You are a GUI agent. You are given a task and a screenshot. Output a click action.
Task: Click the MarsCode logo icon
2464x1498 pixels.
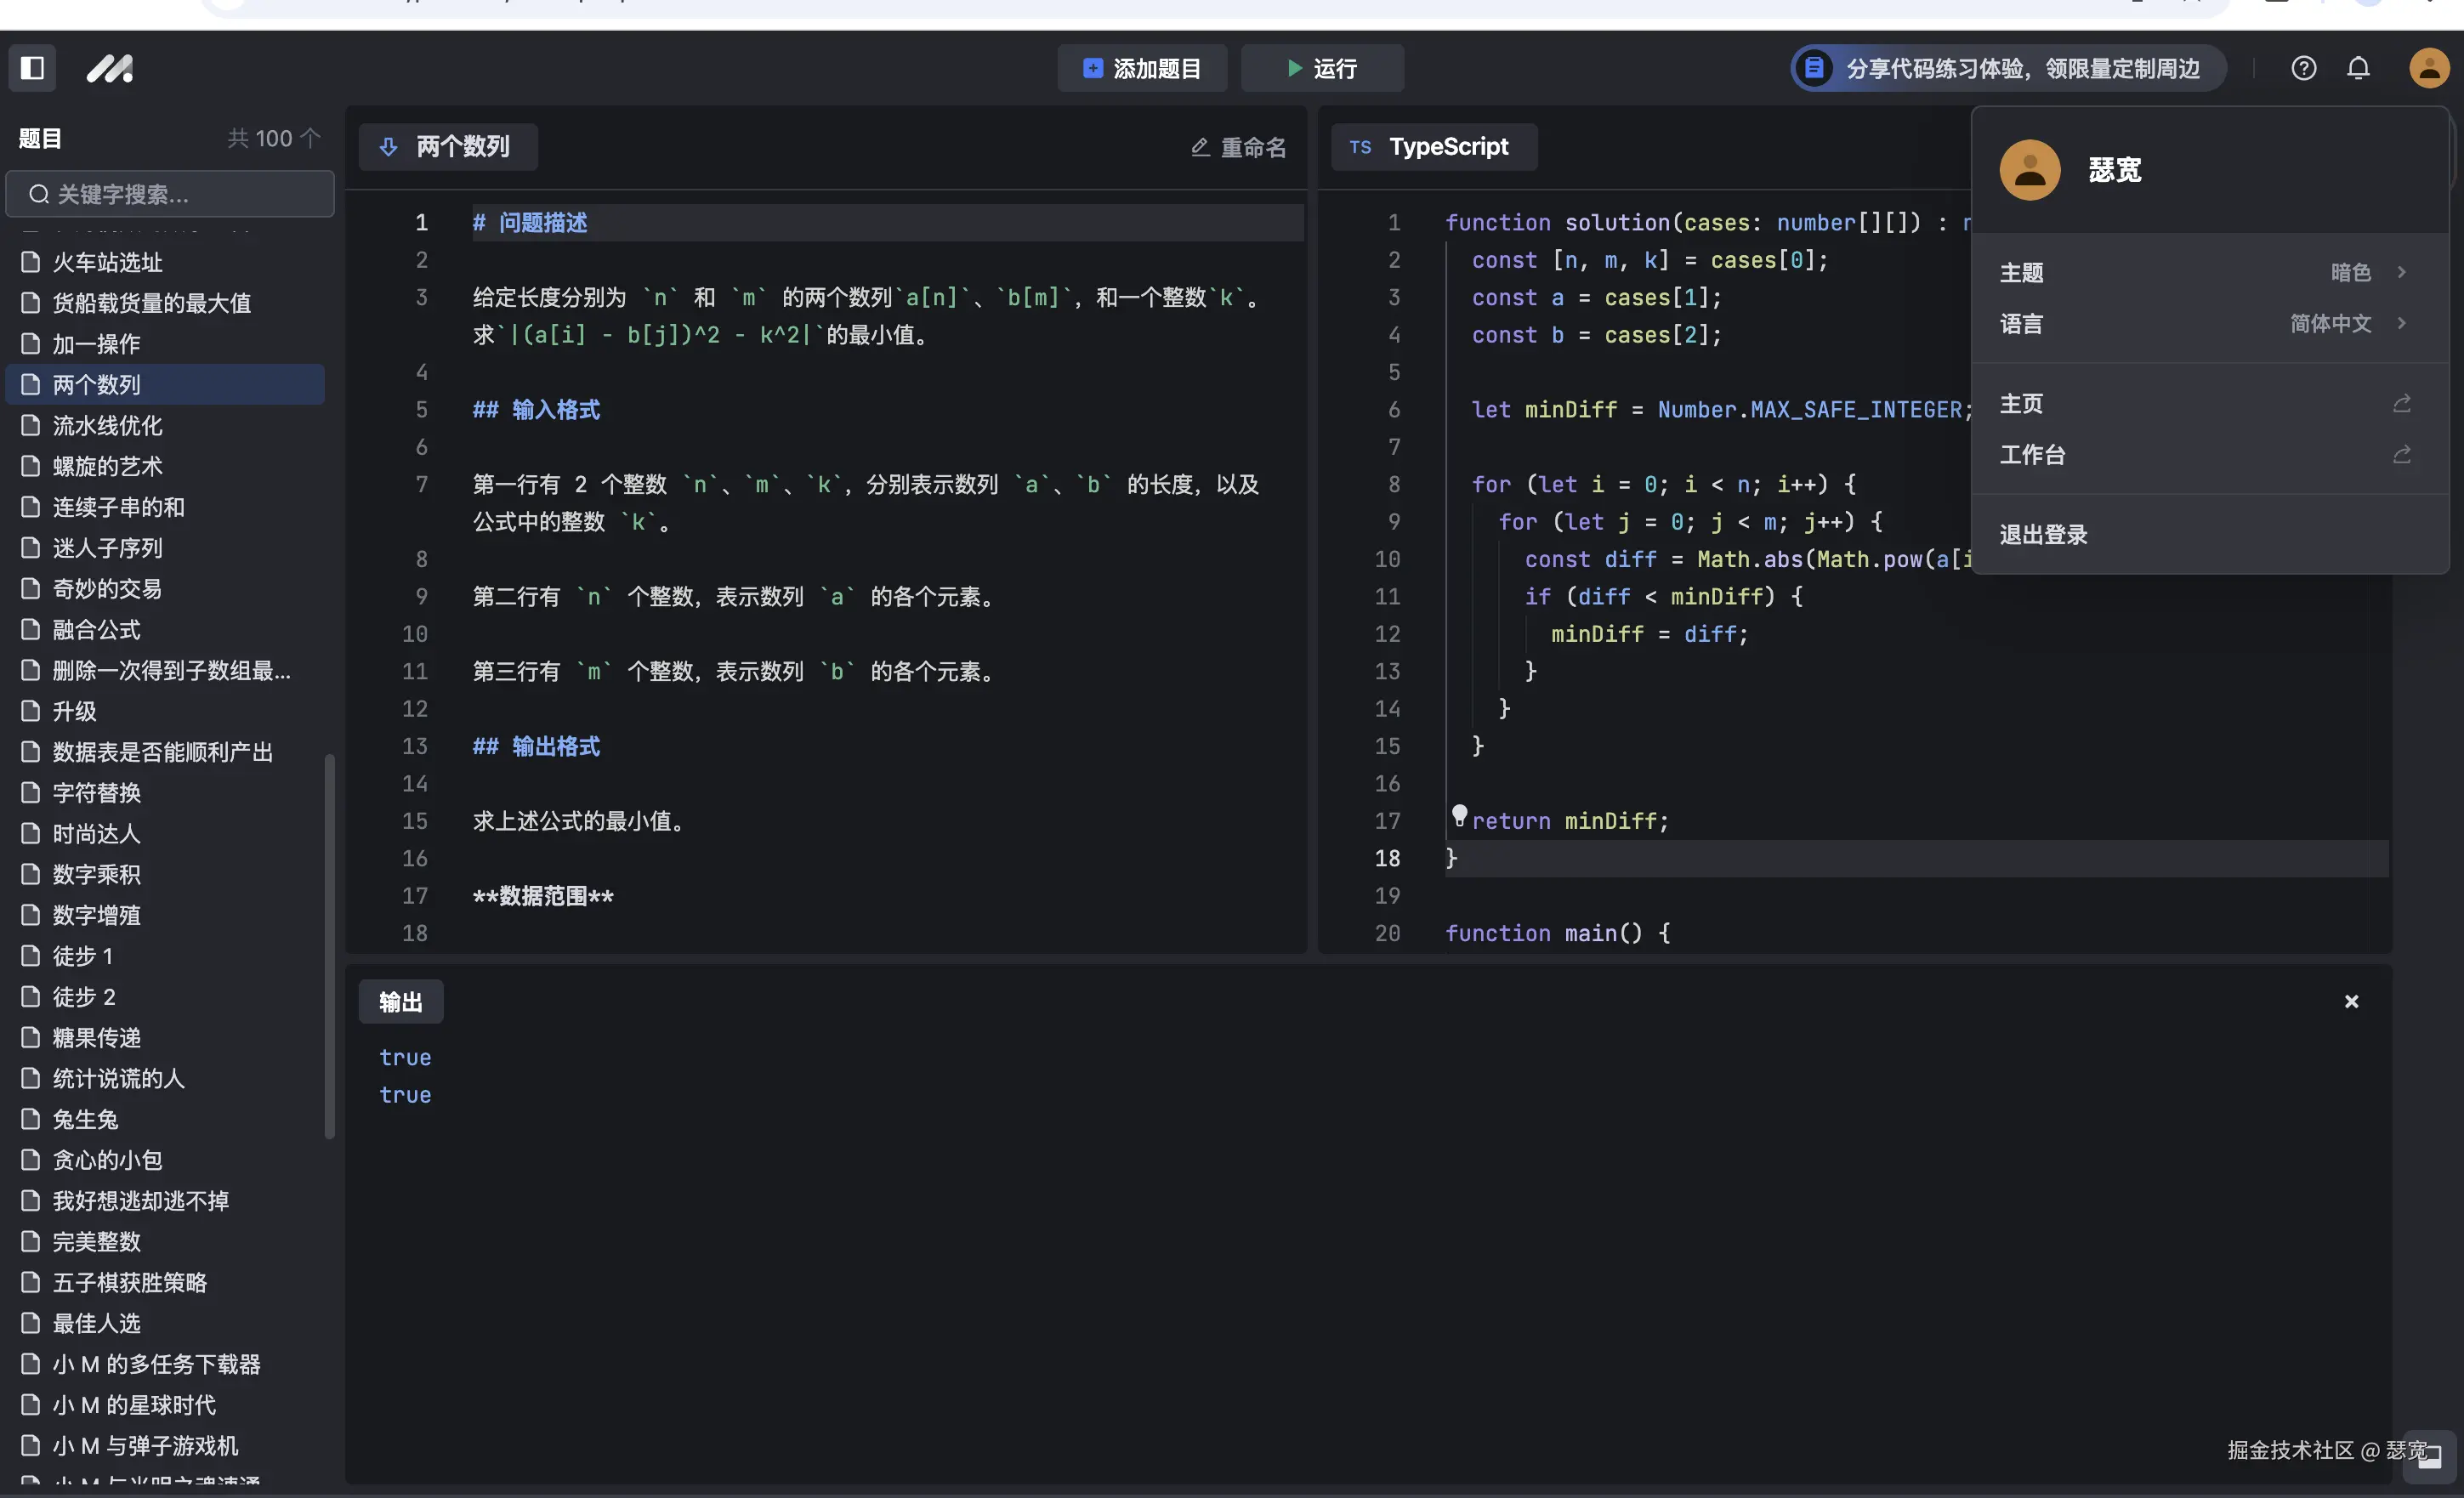pyautogui.click(x=110, y=68)
